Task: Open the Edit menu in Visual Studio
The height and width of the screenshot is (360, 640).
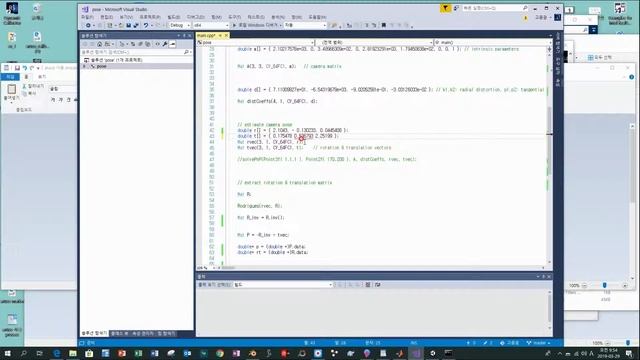Action: click(107, 17)
